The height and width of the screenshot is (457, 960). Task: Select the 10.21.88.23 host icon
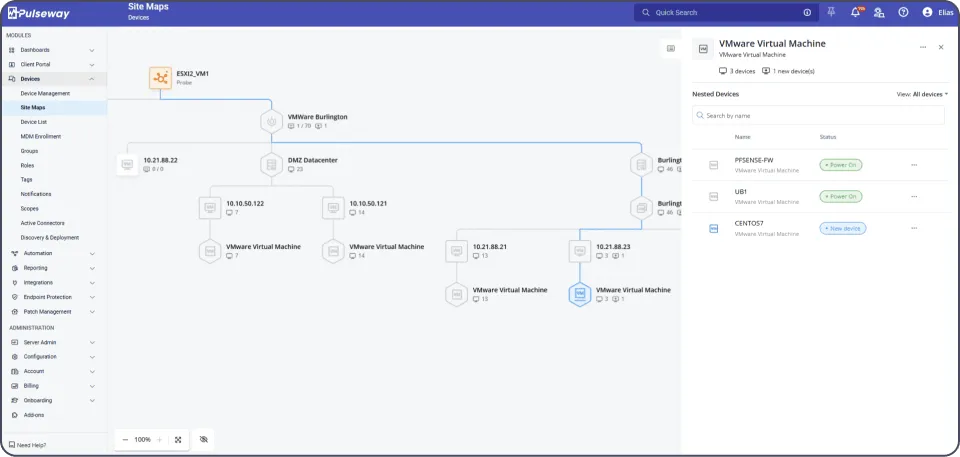[x=580, y=251]
